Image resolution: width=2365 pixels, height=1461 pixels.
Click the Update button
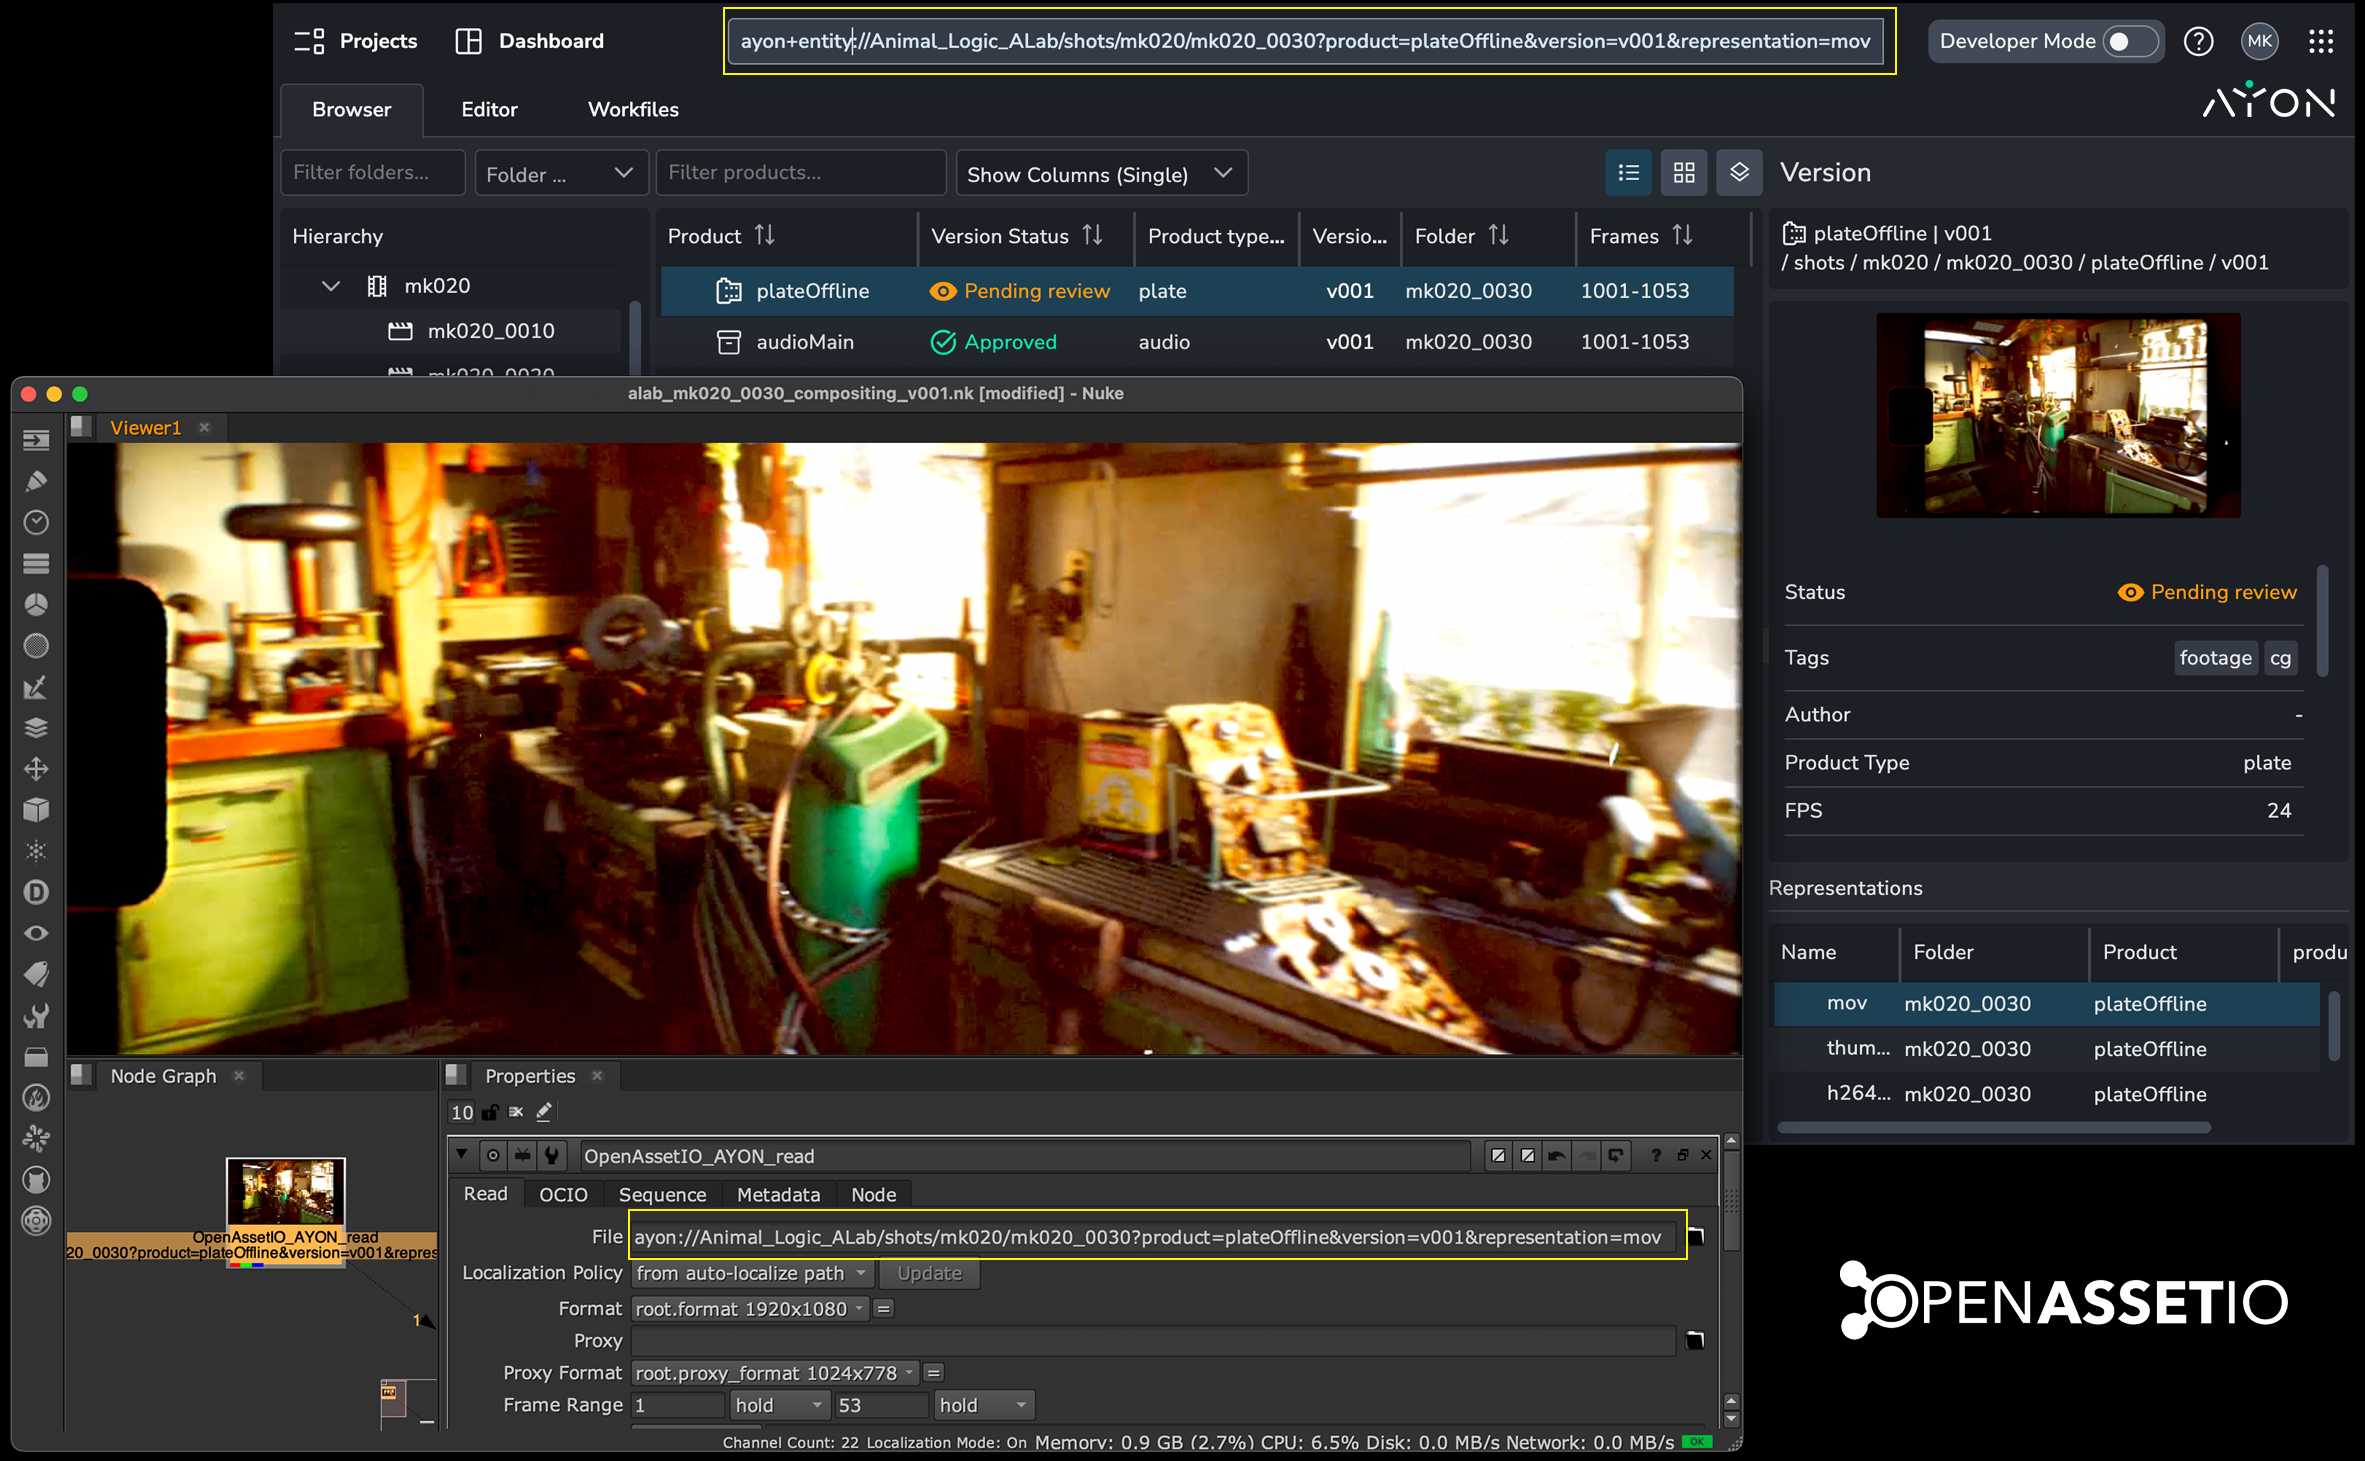coord(928,1273)
